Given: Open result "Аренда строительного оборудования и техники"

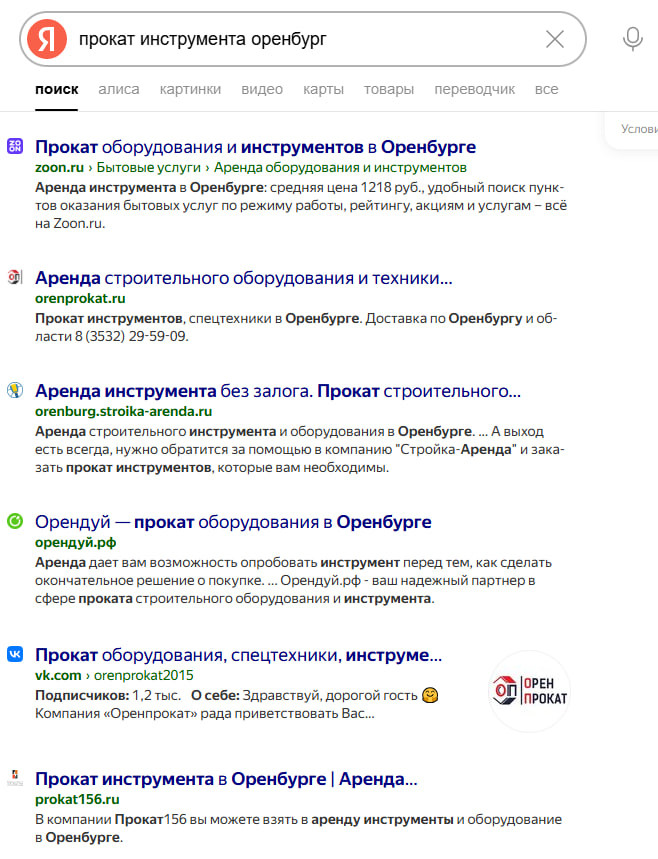Looking at the screenshot, I should 244,278.
